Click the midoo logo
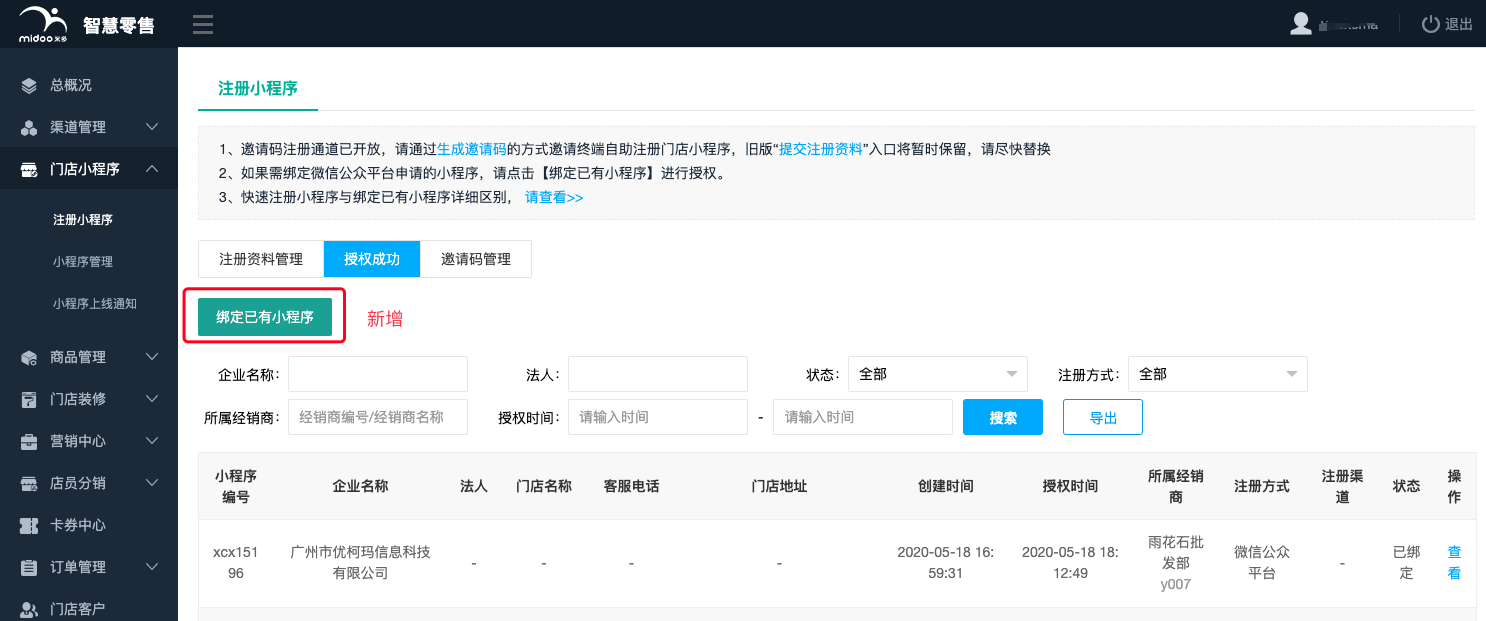Viewport: 1486px width, 621px height. pos(43,24)
